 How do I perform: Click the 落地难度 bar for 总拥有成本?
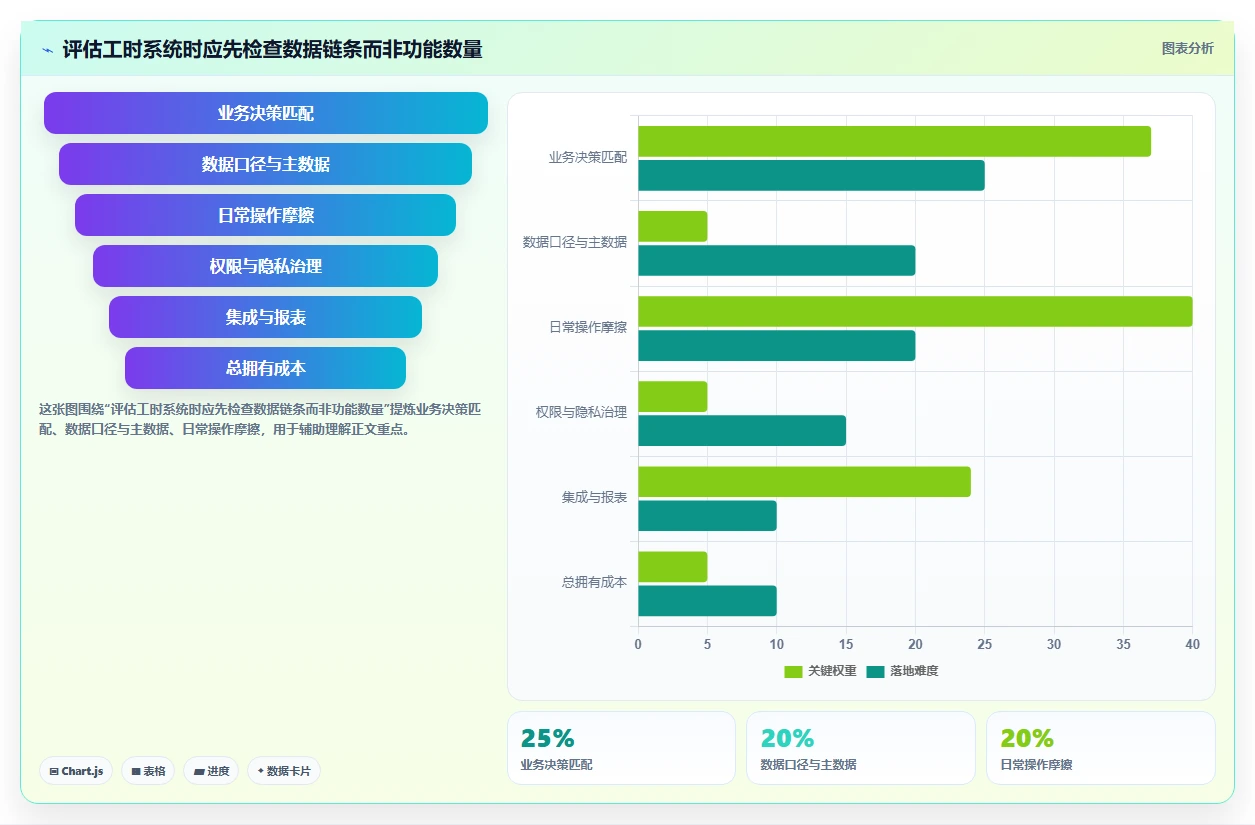pos(708,600)
